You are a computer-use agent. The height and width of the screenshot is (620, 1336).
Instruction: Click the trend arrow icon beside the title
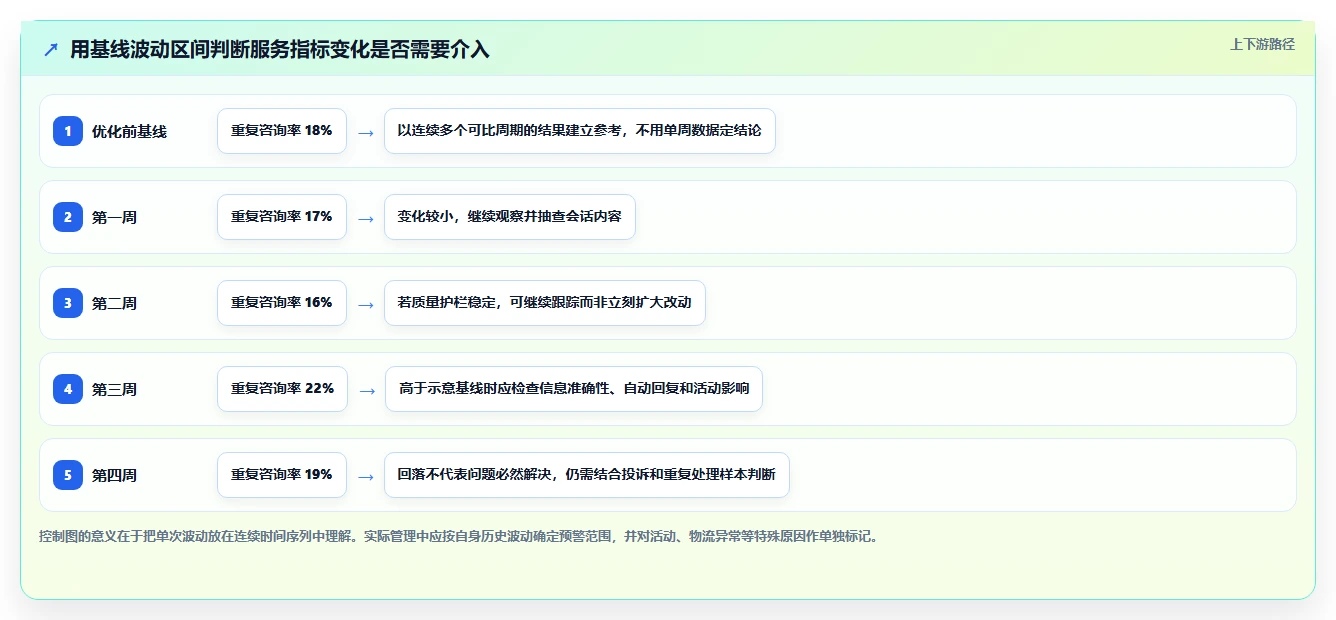click(x=51, y=50)
